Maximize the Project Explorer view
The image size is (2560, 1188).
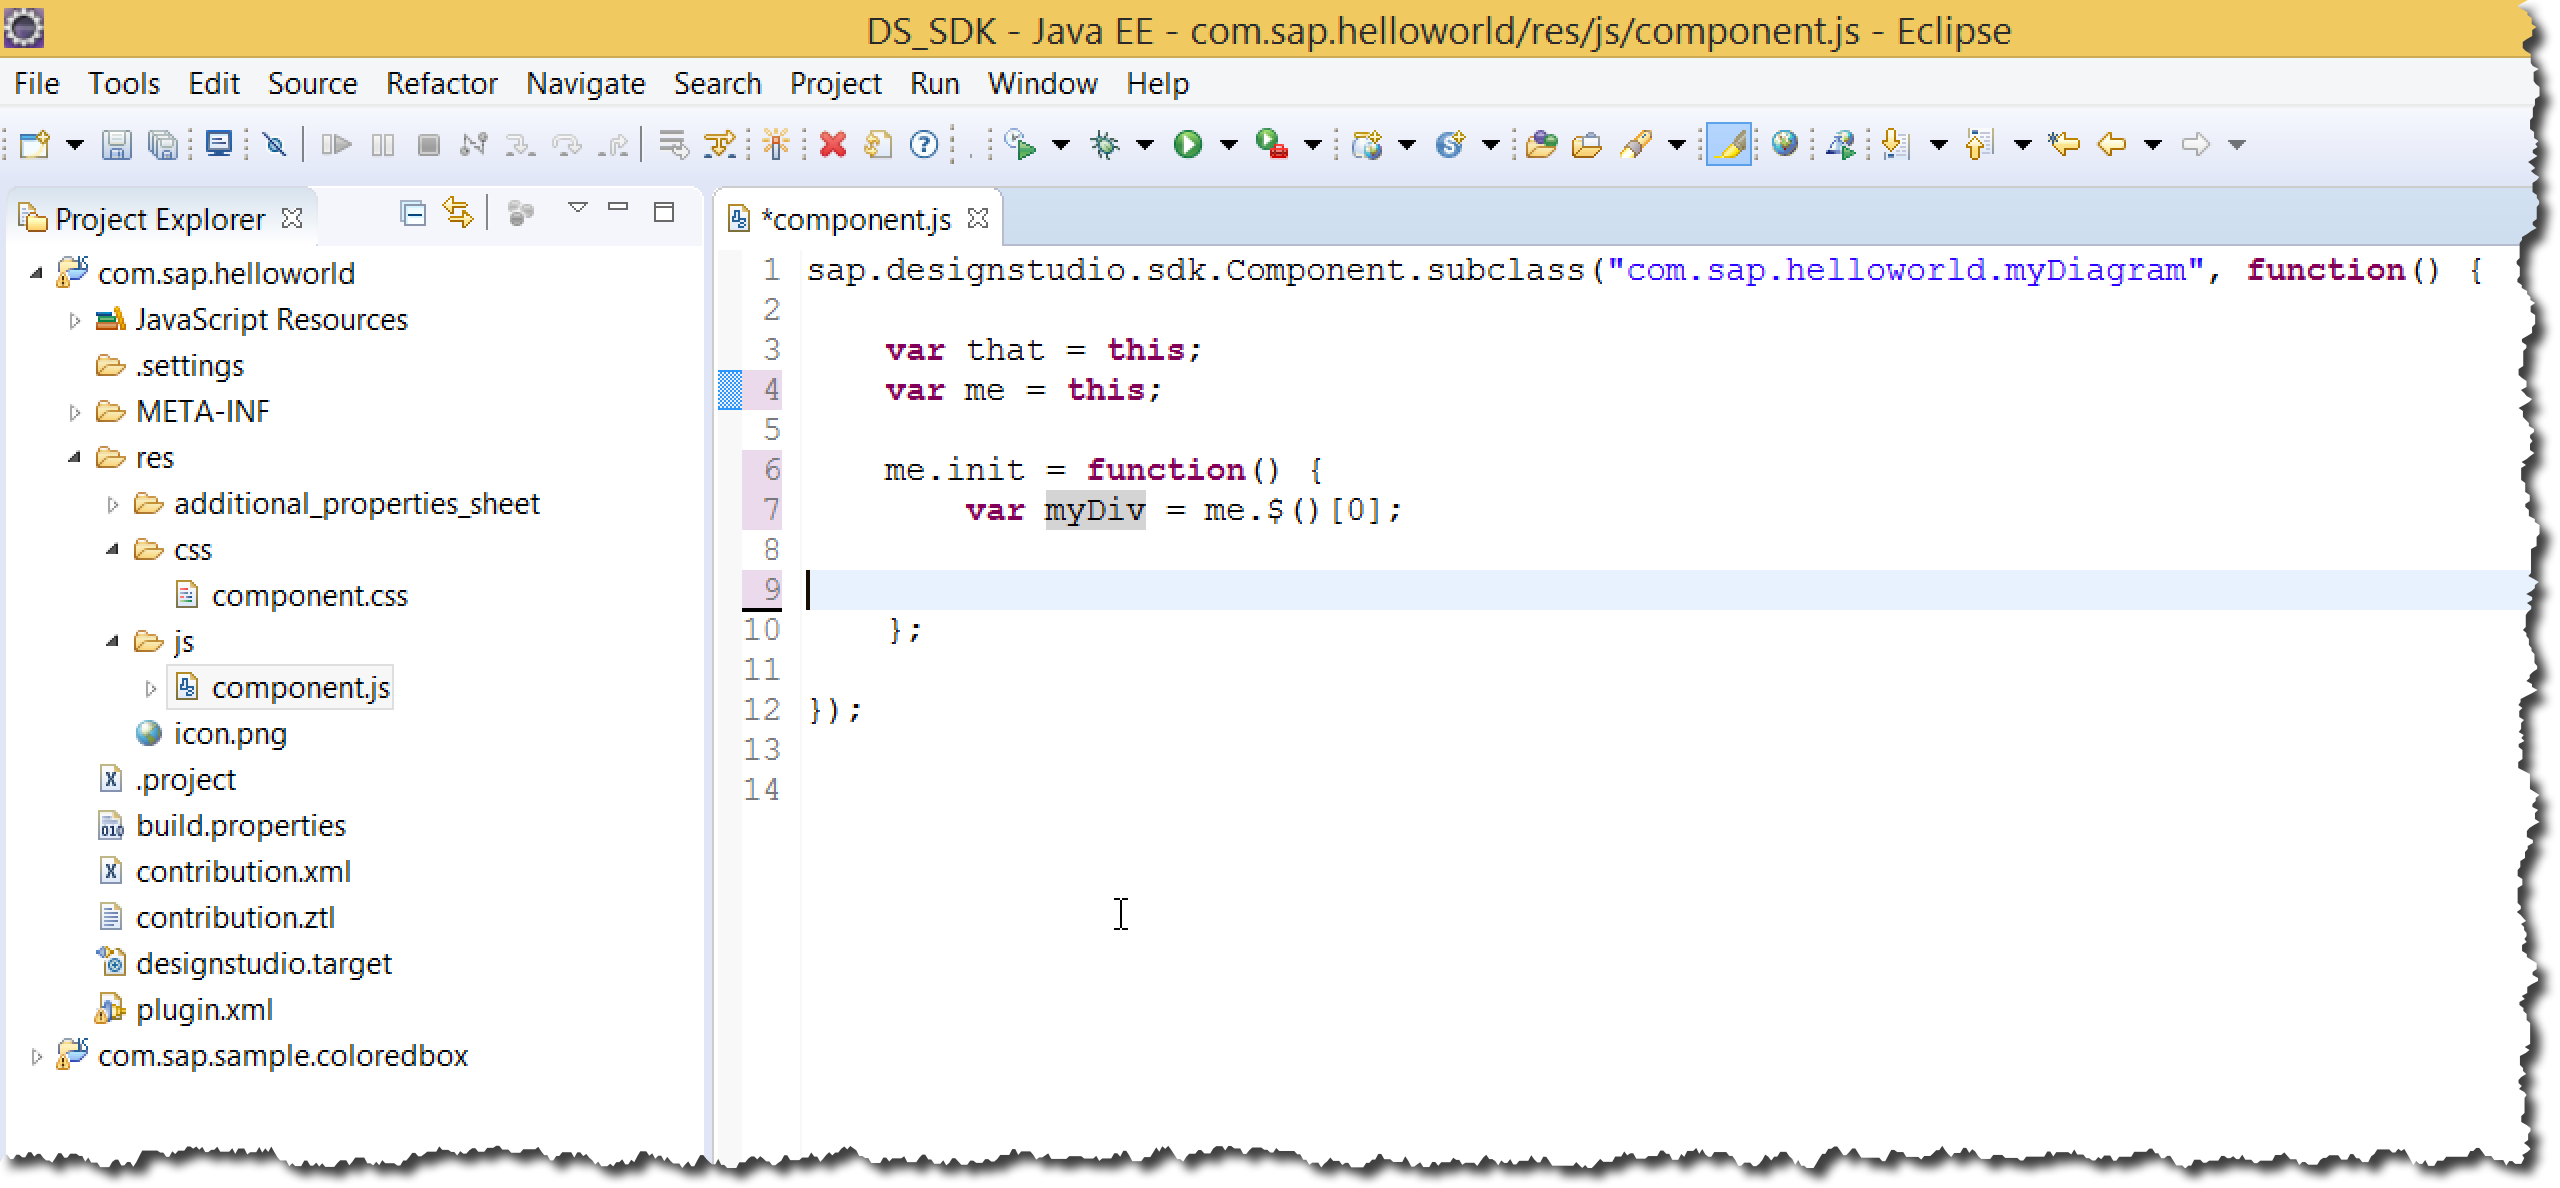click(x=664, y=212)
